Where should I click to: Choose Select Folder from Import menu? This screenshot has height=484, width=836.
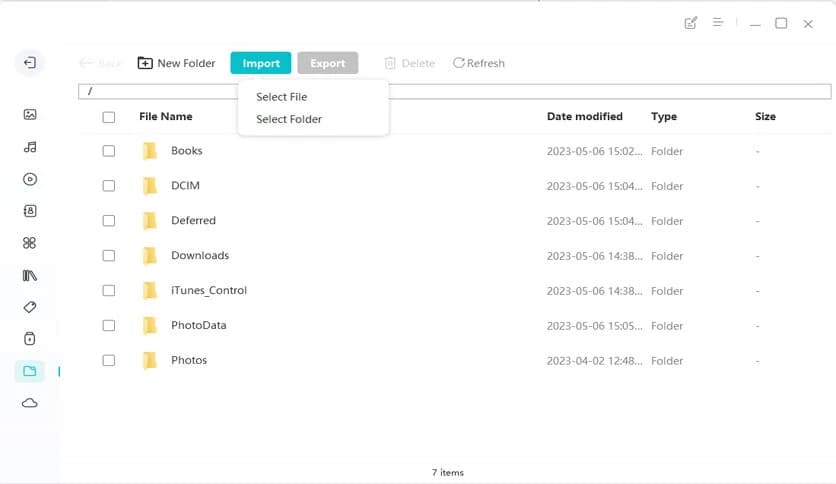pos(289,119)
